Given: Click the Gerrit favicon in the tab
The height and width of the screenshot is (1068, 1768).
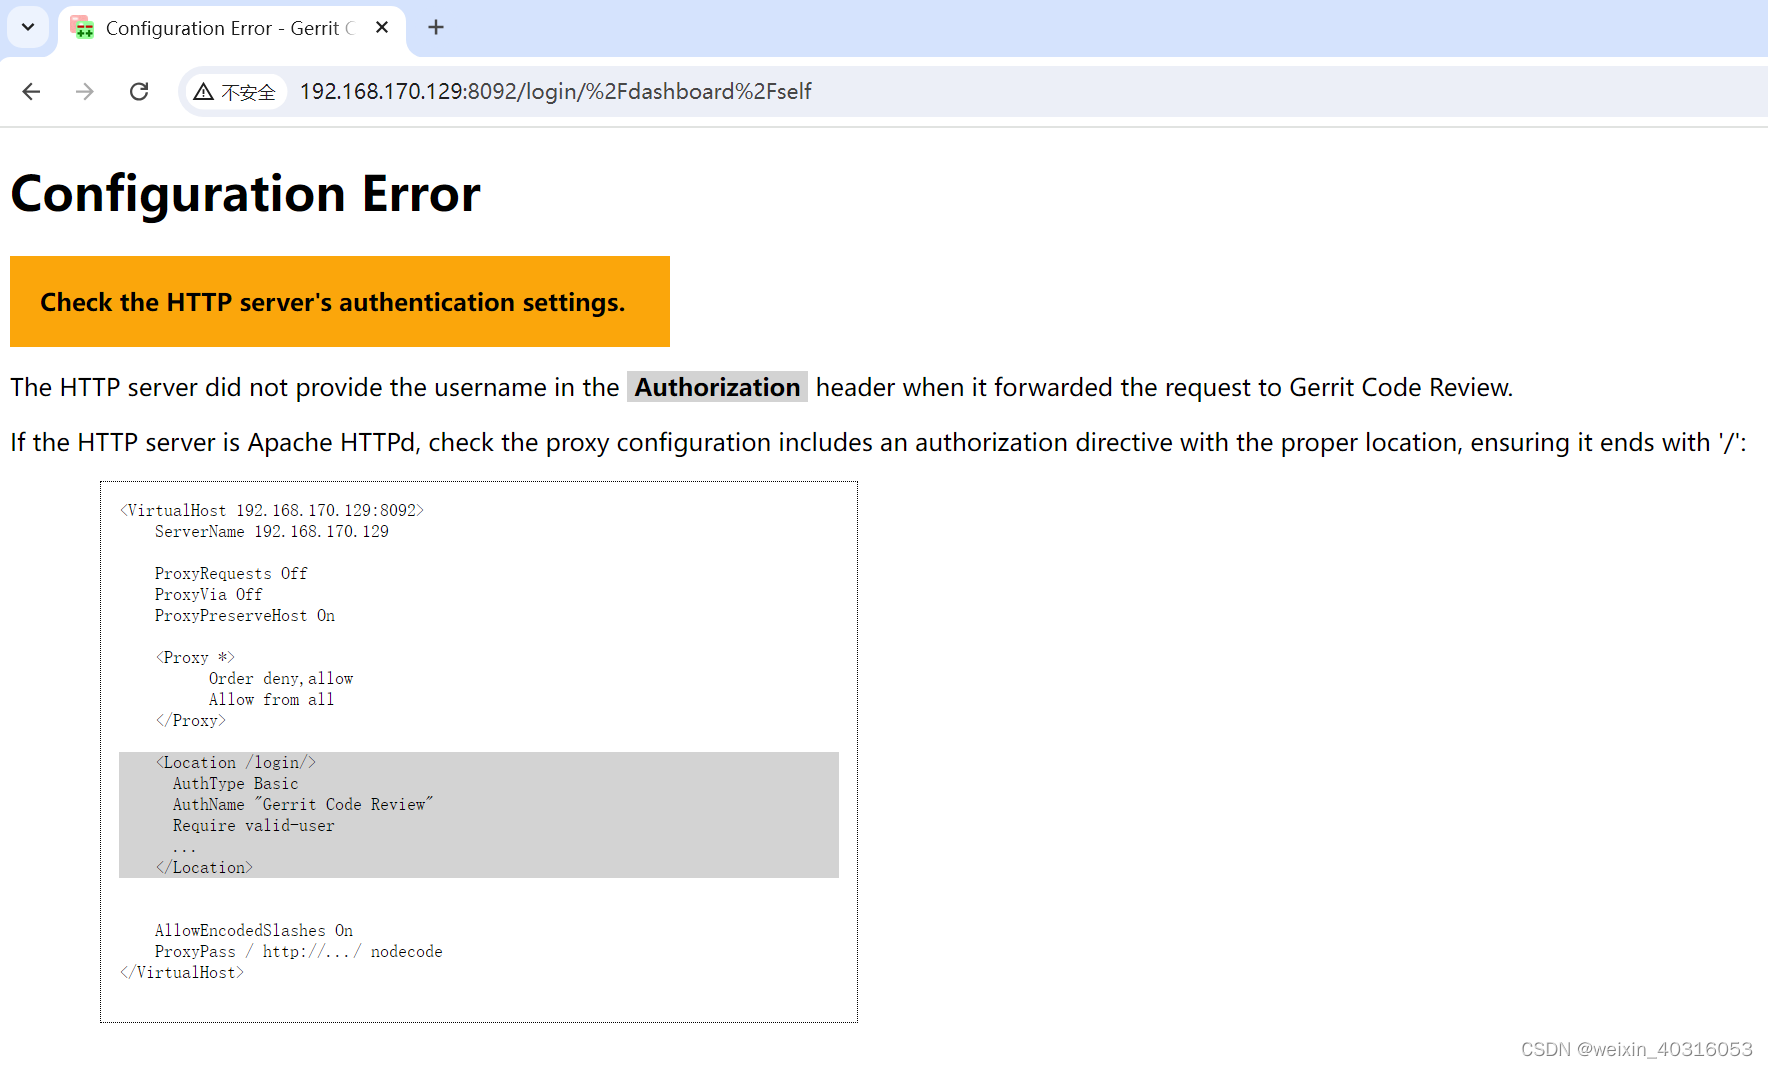Looking at the screenshot, I should pos(82,28).
